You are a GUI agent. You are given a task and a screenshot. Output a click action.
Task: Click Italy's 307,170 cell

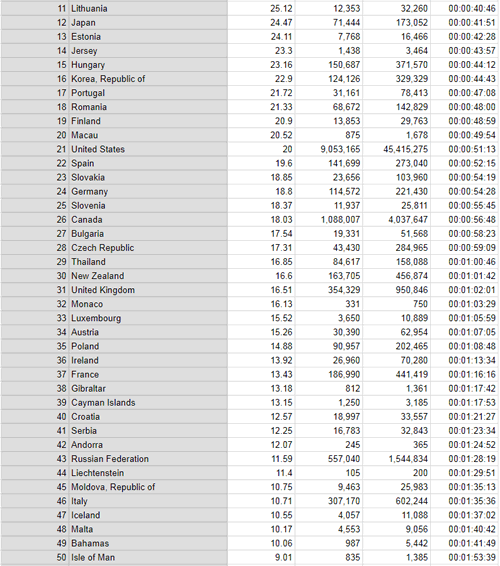click(329, 501)
